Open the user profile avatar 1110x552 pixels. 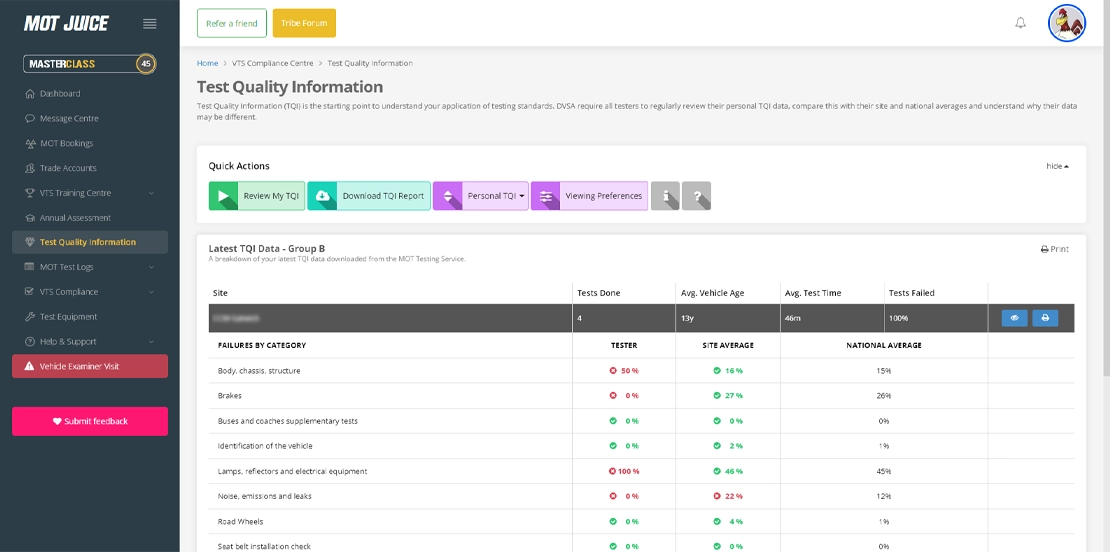coord(1067,23)
